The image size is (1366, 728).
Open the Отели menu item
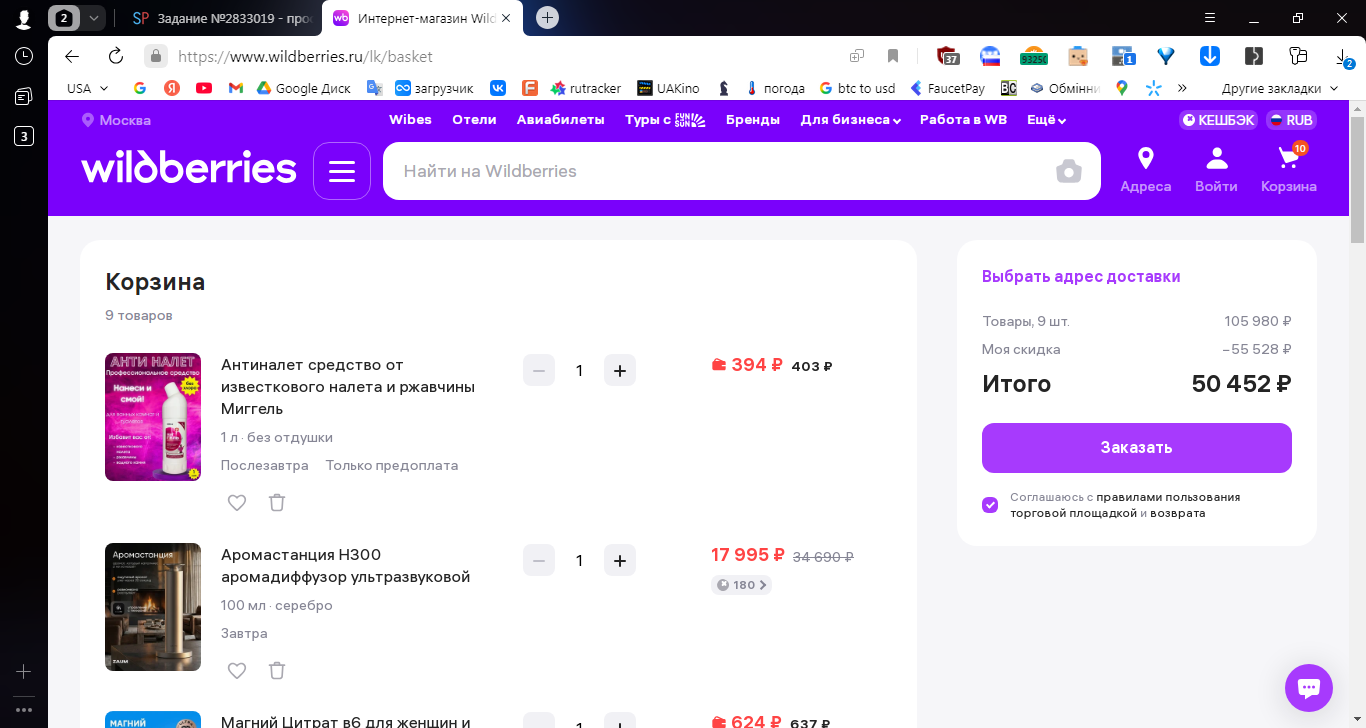(474, 120)
